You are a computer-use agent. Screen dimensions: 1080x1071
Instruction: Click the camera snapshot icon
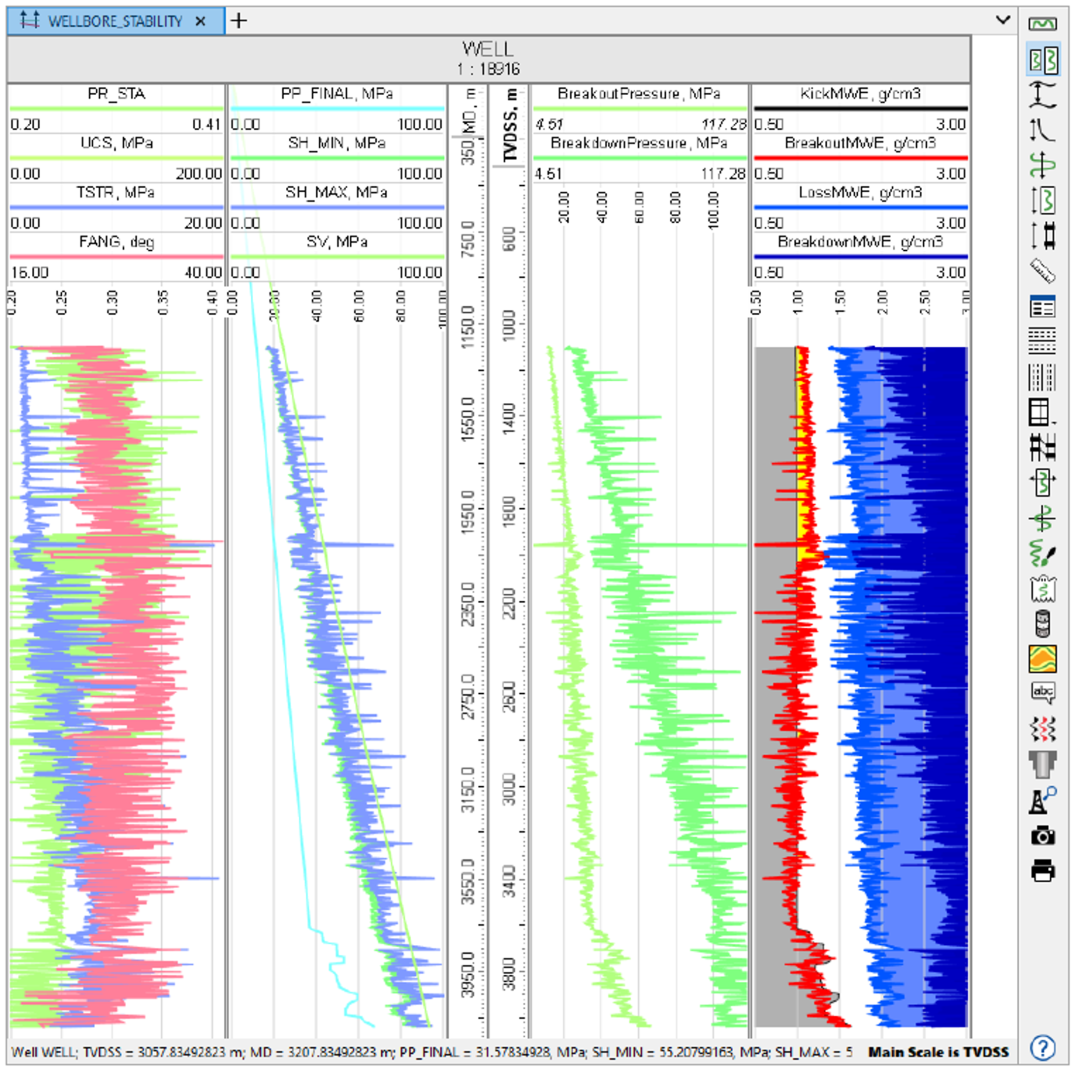click(x=1042, y=835)
